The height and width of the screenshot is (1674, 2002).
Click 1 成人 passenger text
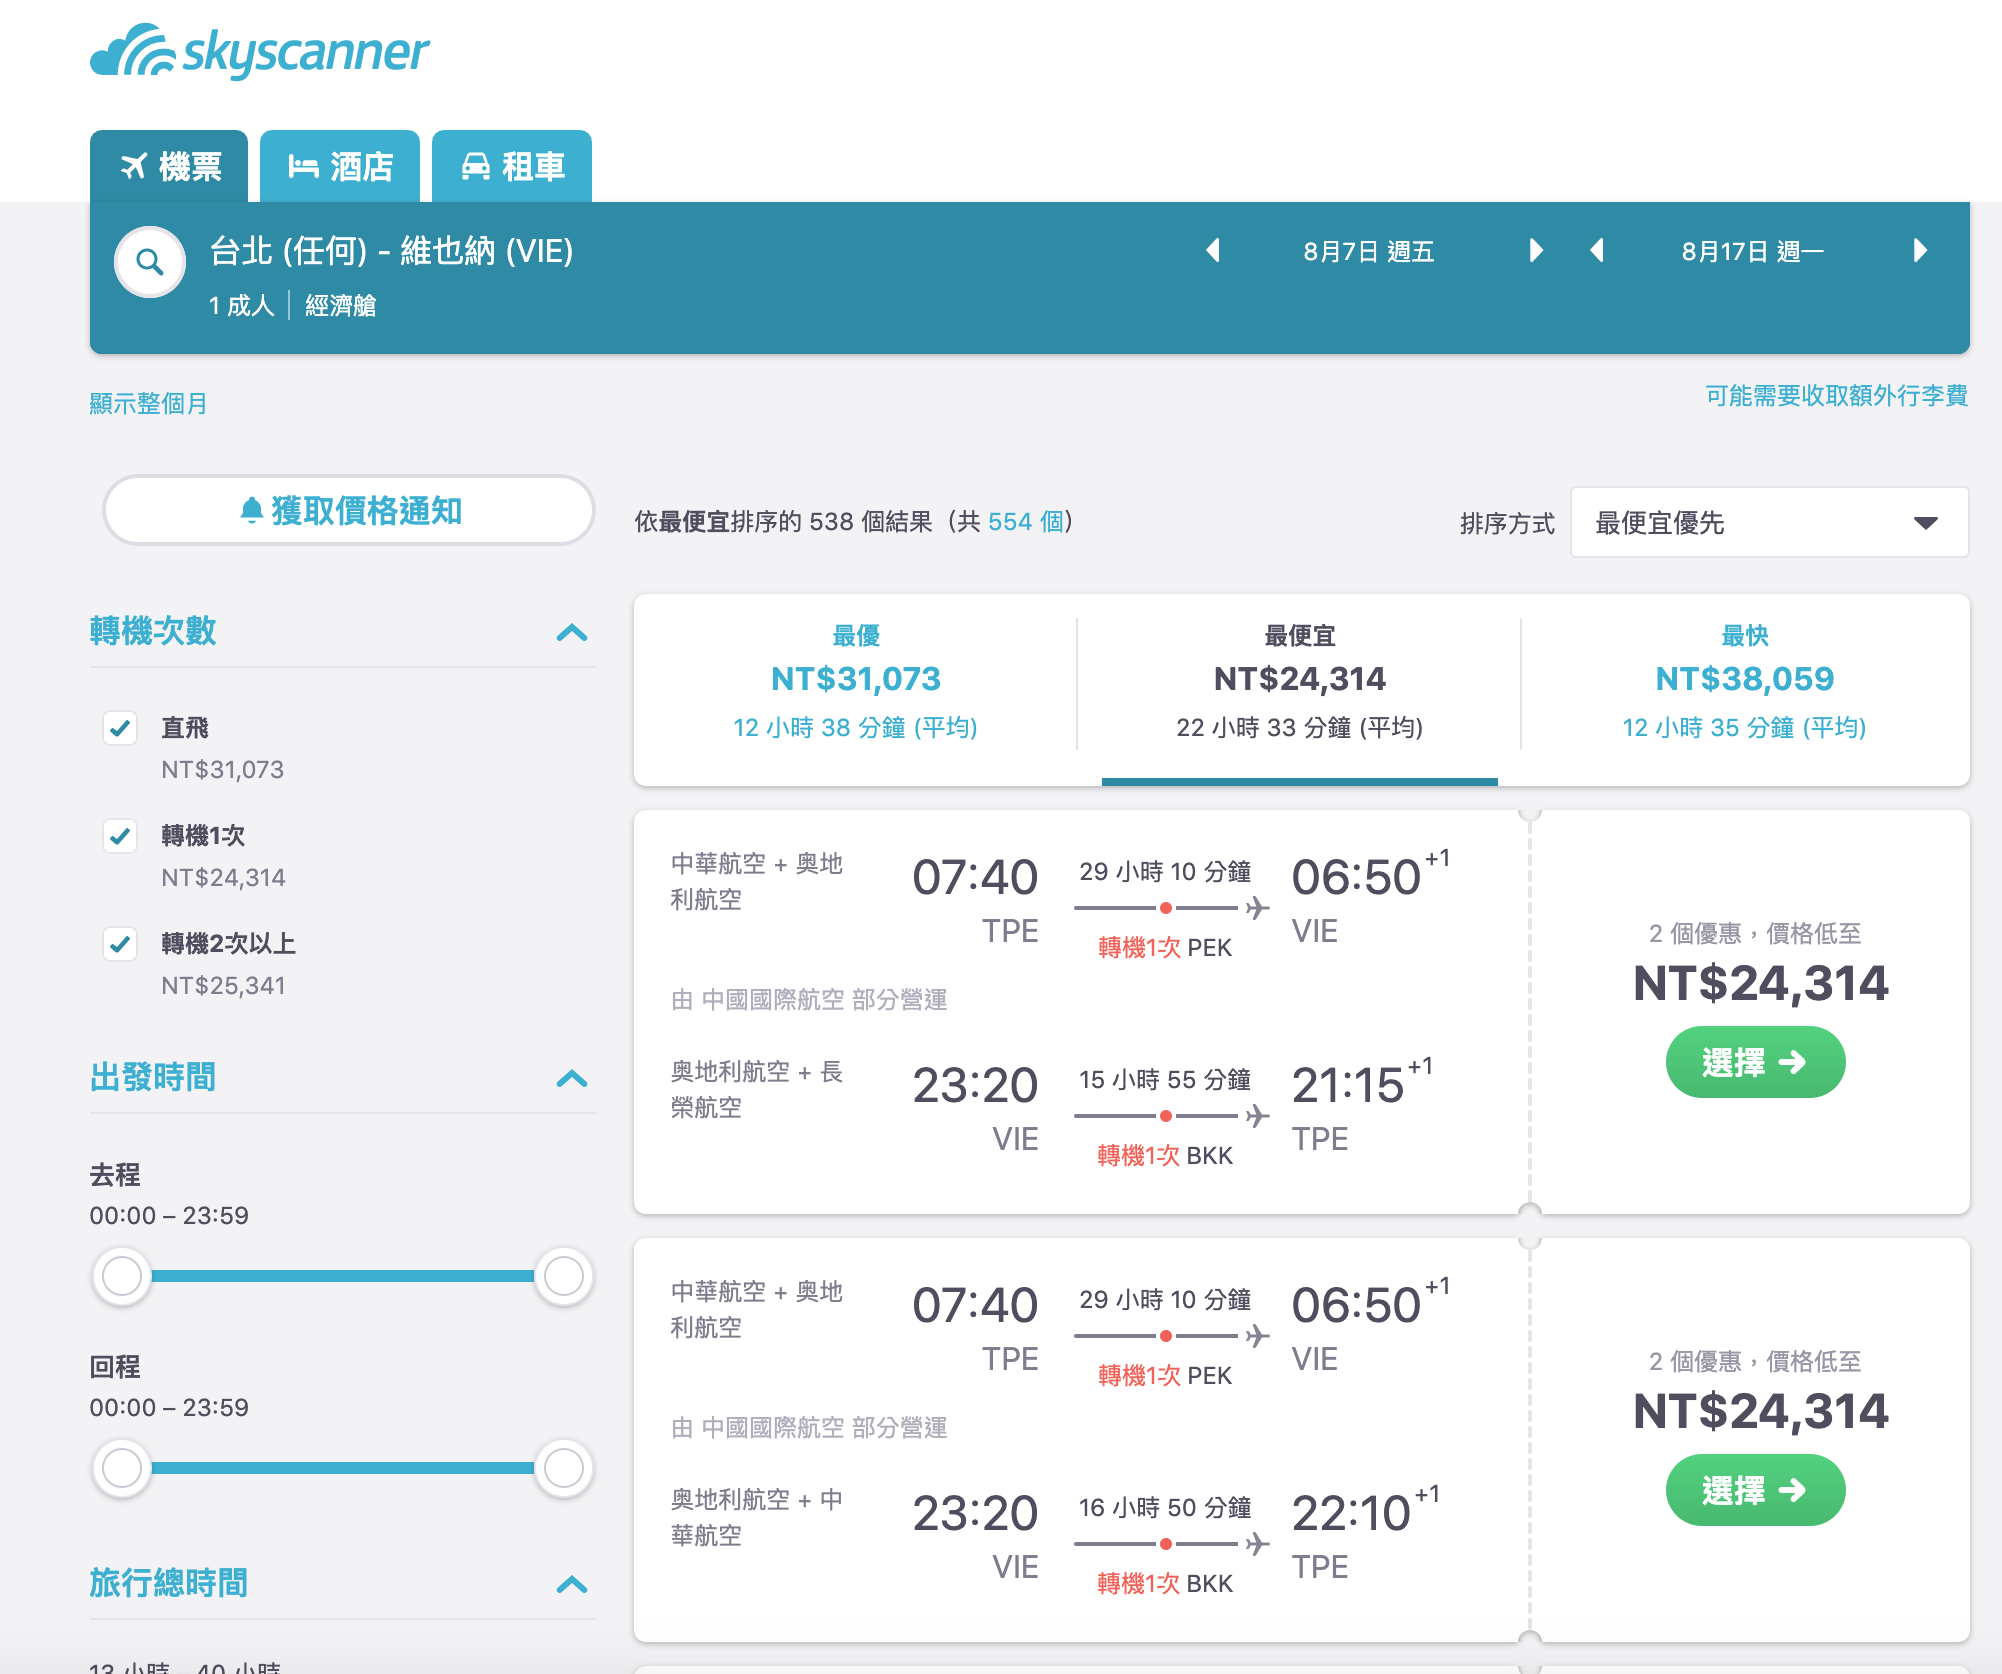(241, 305)
